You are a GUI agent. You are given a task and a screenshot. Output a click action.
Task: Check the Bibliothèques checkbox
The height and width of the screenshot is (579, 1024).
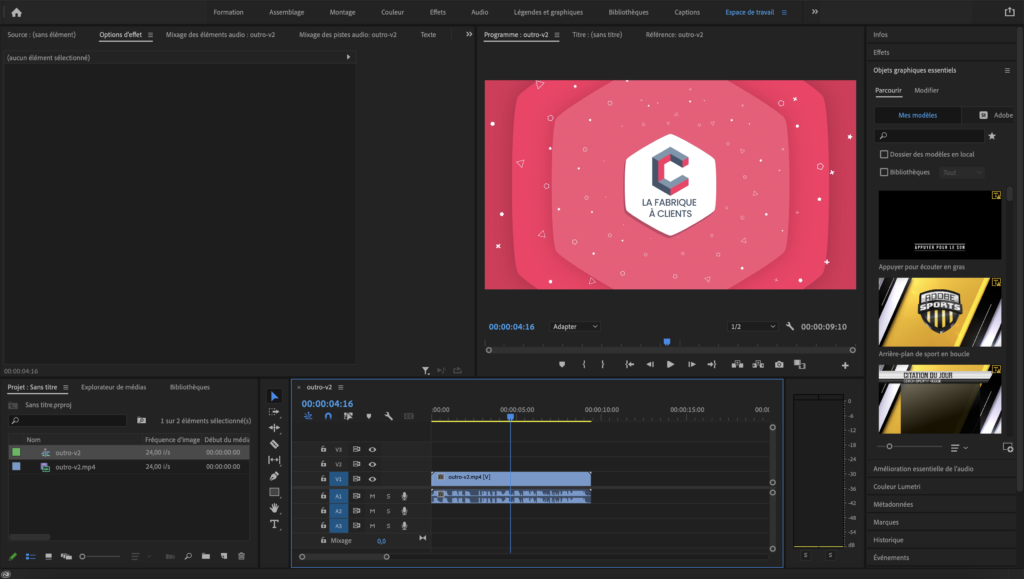[884, 172]
